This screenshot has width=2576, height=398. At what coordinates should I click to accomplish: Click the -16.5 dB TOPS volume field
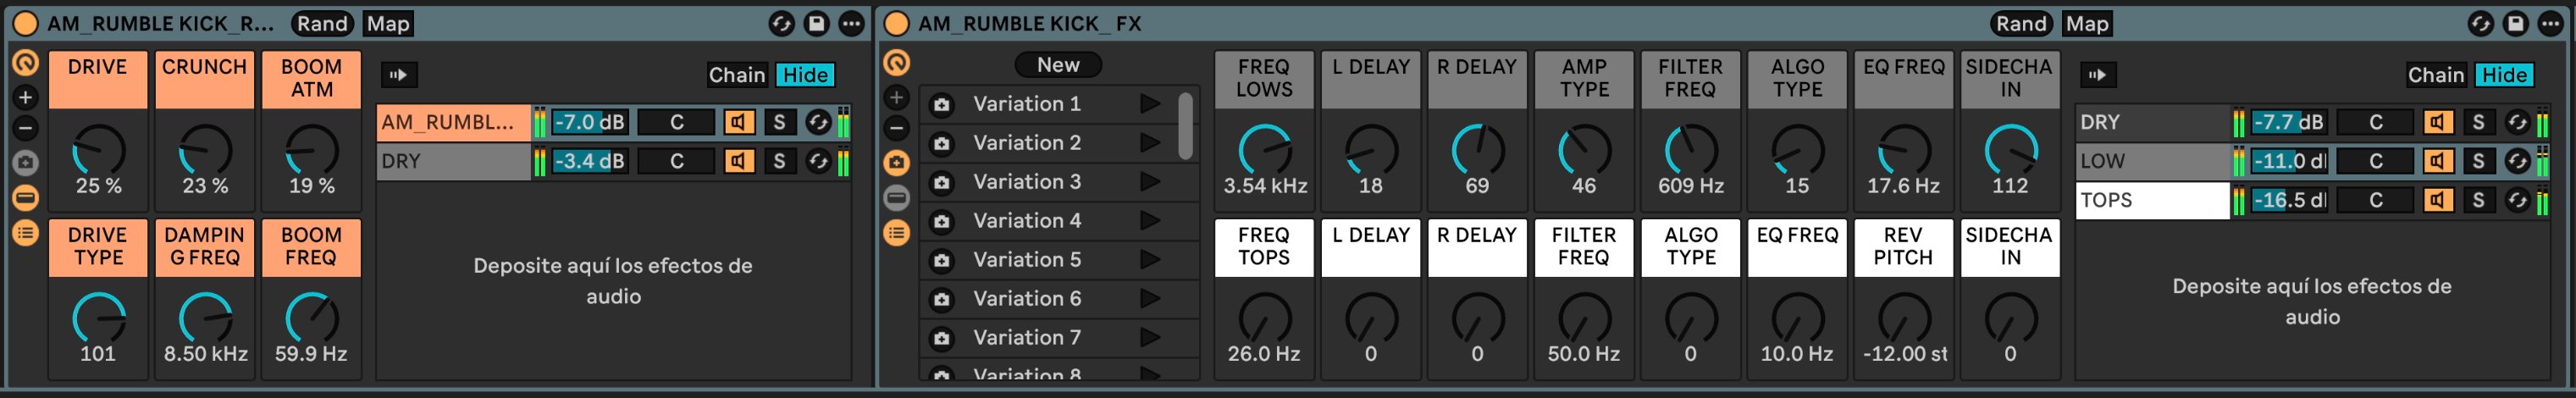2288,200
